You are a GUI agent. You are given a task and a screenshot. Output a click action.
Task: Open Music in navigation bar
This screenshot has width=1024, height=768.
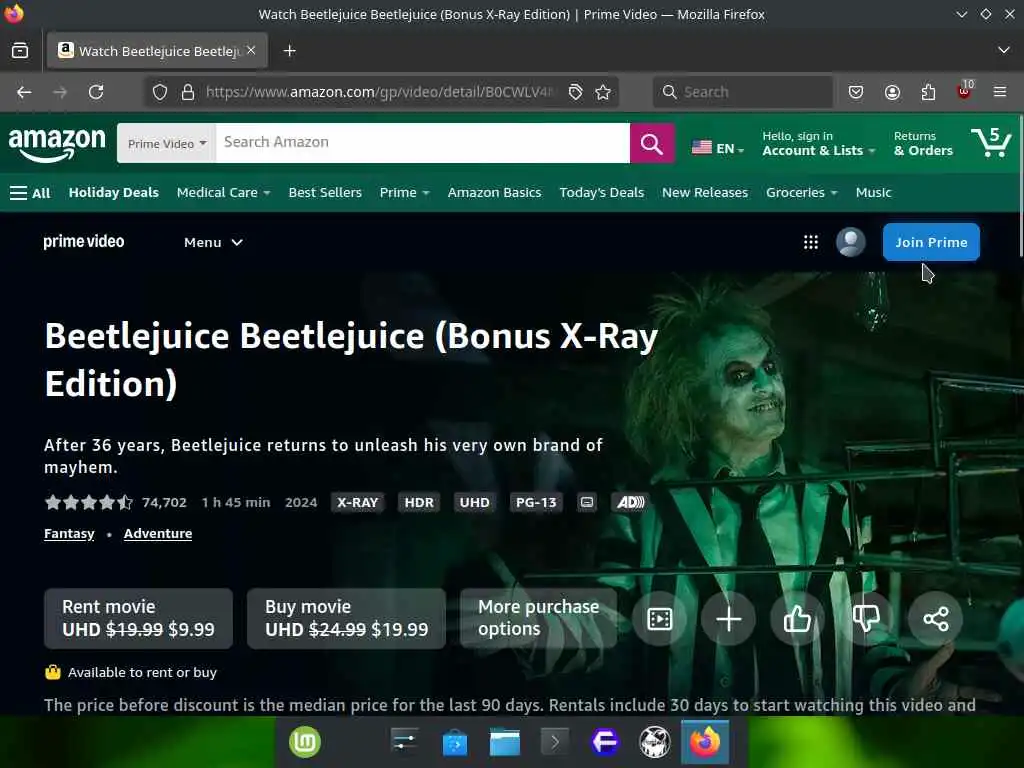click(873, 193)
